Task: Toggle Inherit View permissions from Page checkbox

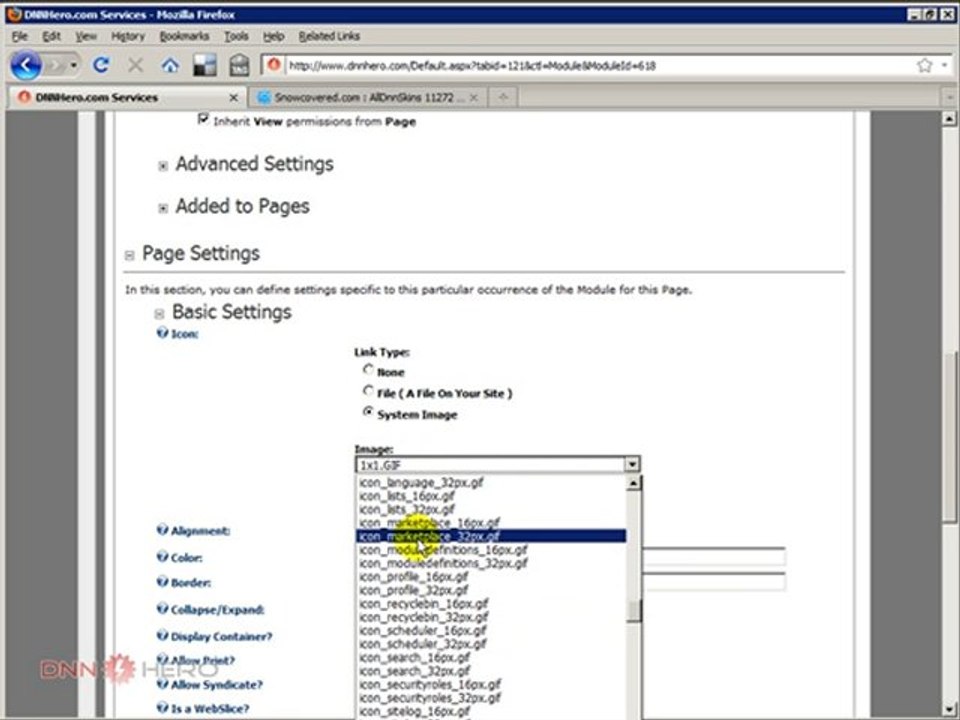Action: 203,119
